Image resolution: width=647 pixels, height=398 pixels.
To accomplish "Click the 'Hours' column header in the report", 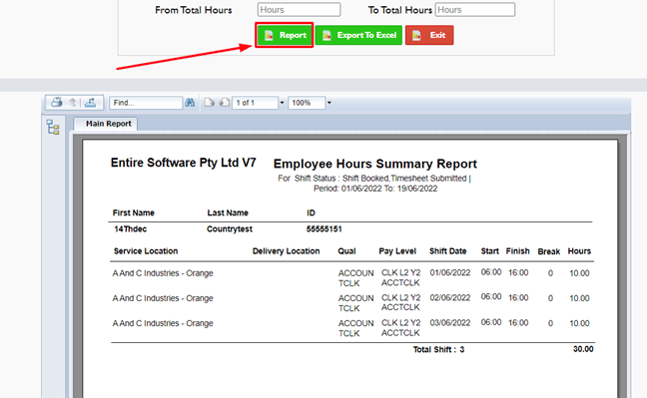I will pyautogui.click(x=579, y=251).
